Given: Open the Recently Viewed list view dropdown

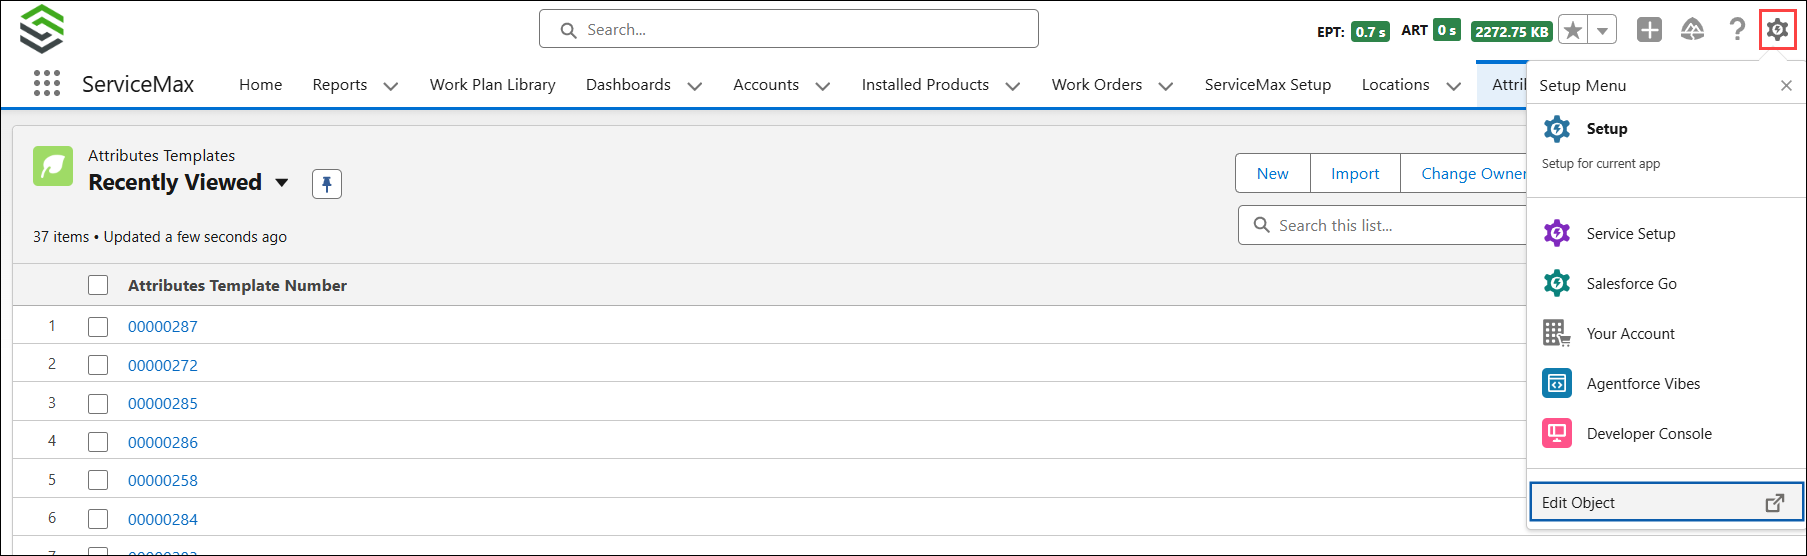Looking at the screenshot, I should (282, 182).
